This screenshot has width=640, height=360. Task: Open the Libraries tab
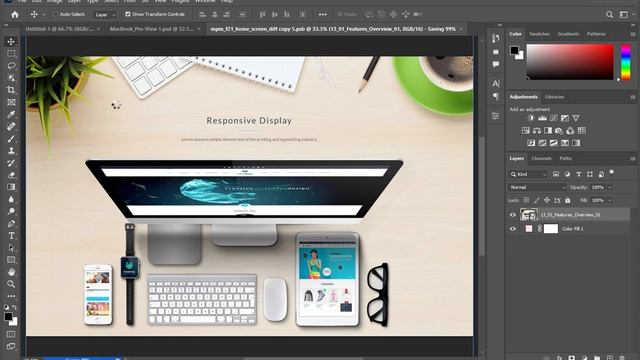click(x=554, y=97)
